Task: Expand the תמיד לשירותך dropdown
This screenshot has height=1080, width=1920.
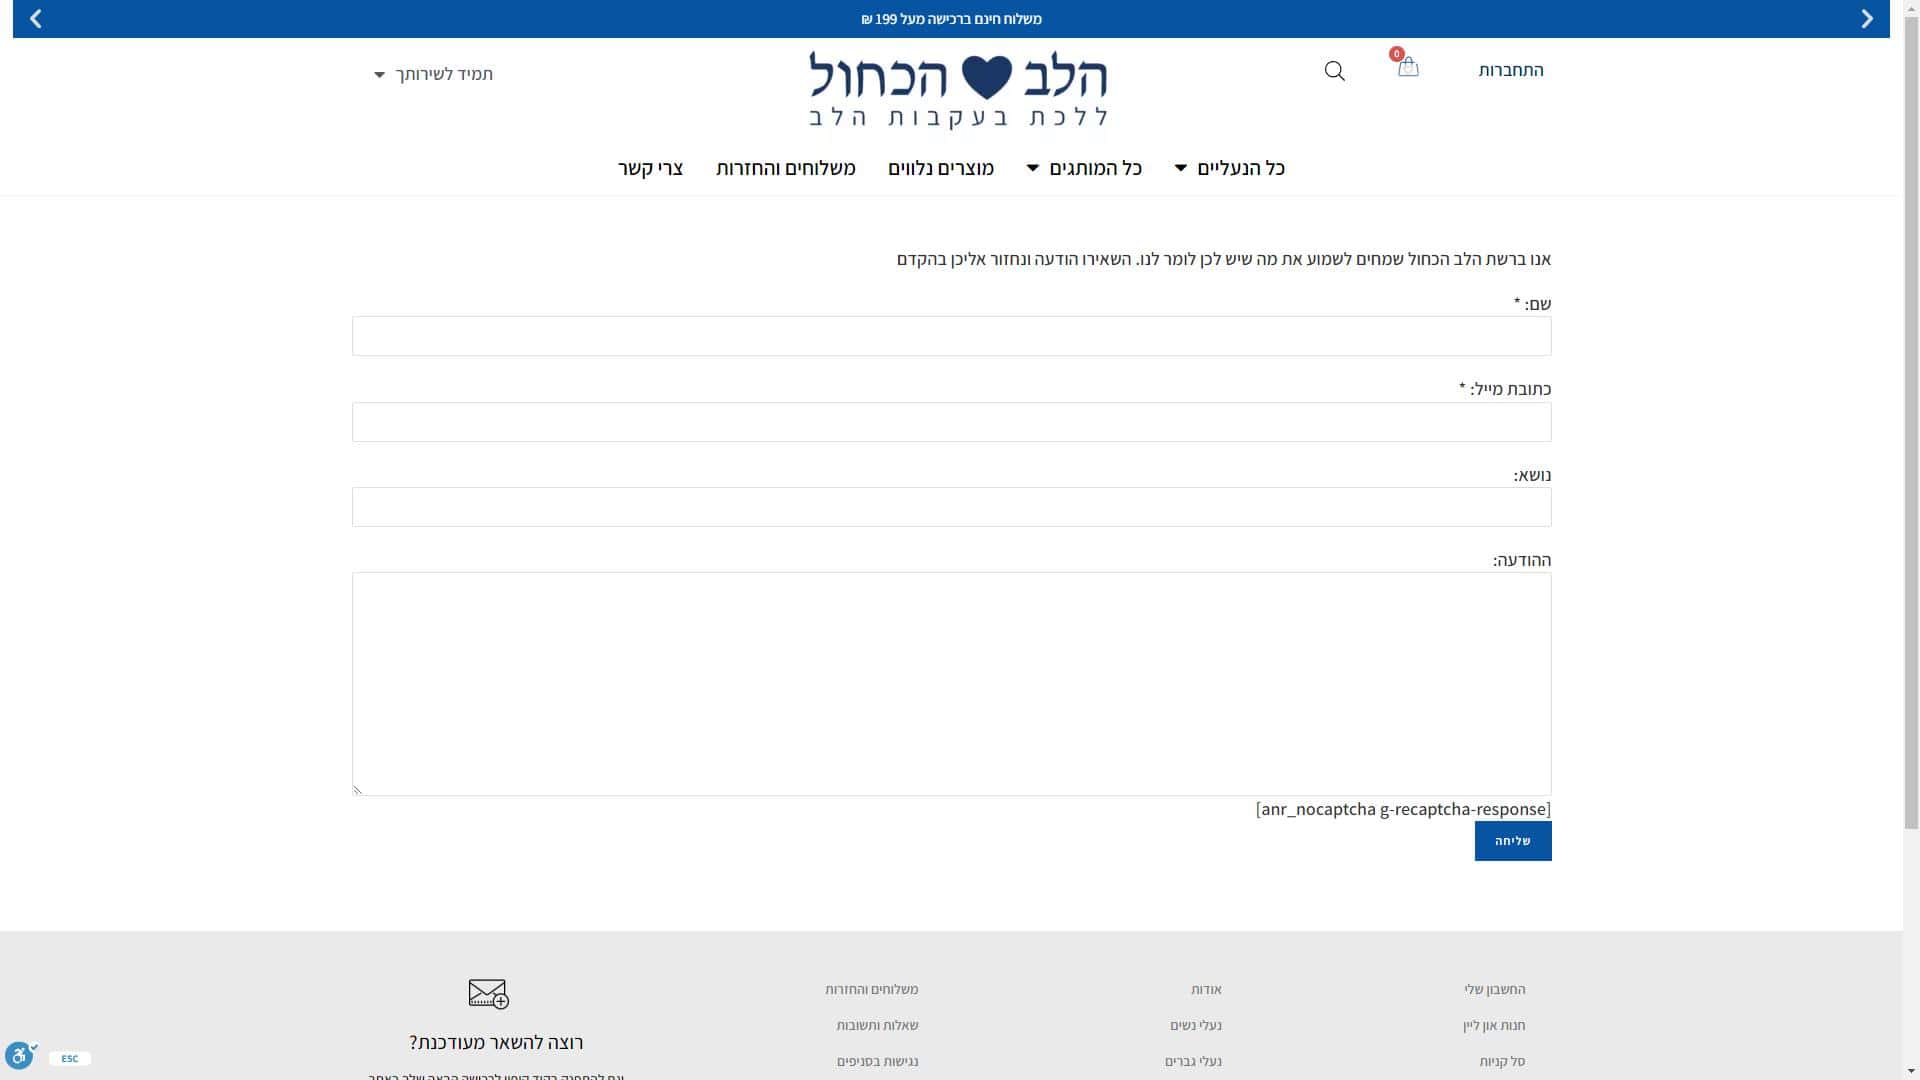Action: pos(434,74)
